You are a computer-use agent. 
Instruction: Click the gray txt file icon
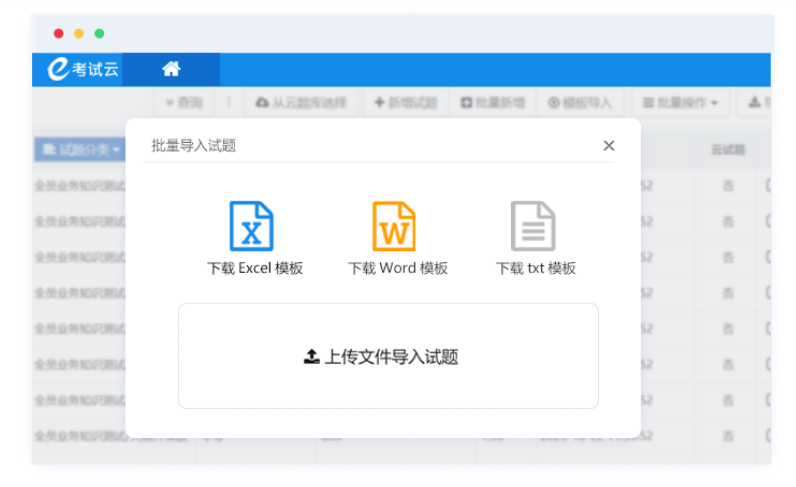[x=533, y=225]
